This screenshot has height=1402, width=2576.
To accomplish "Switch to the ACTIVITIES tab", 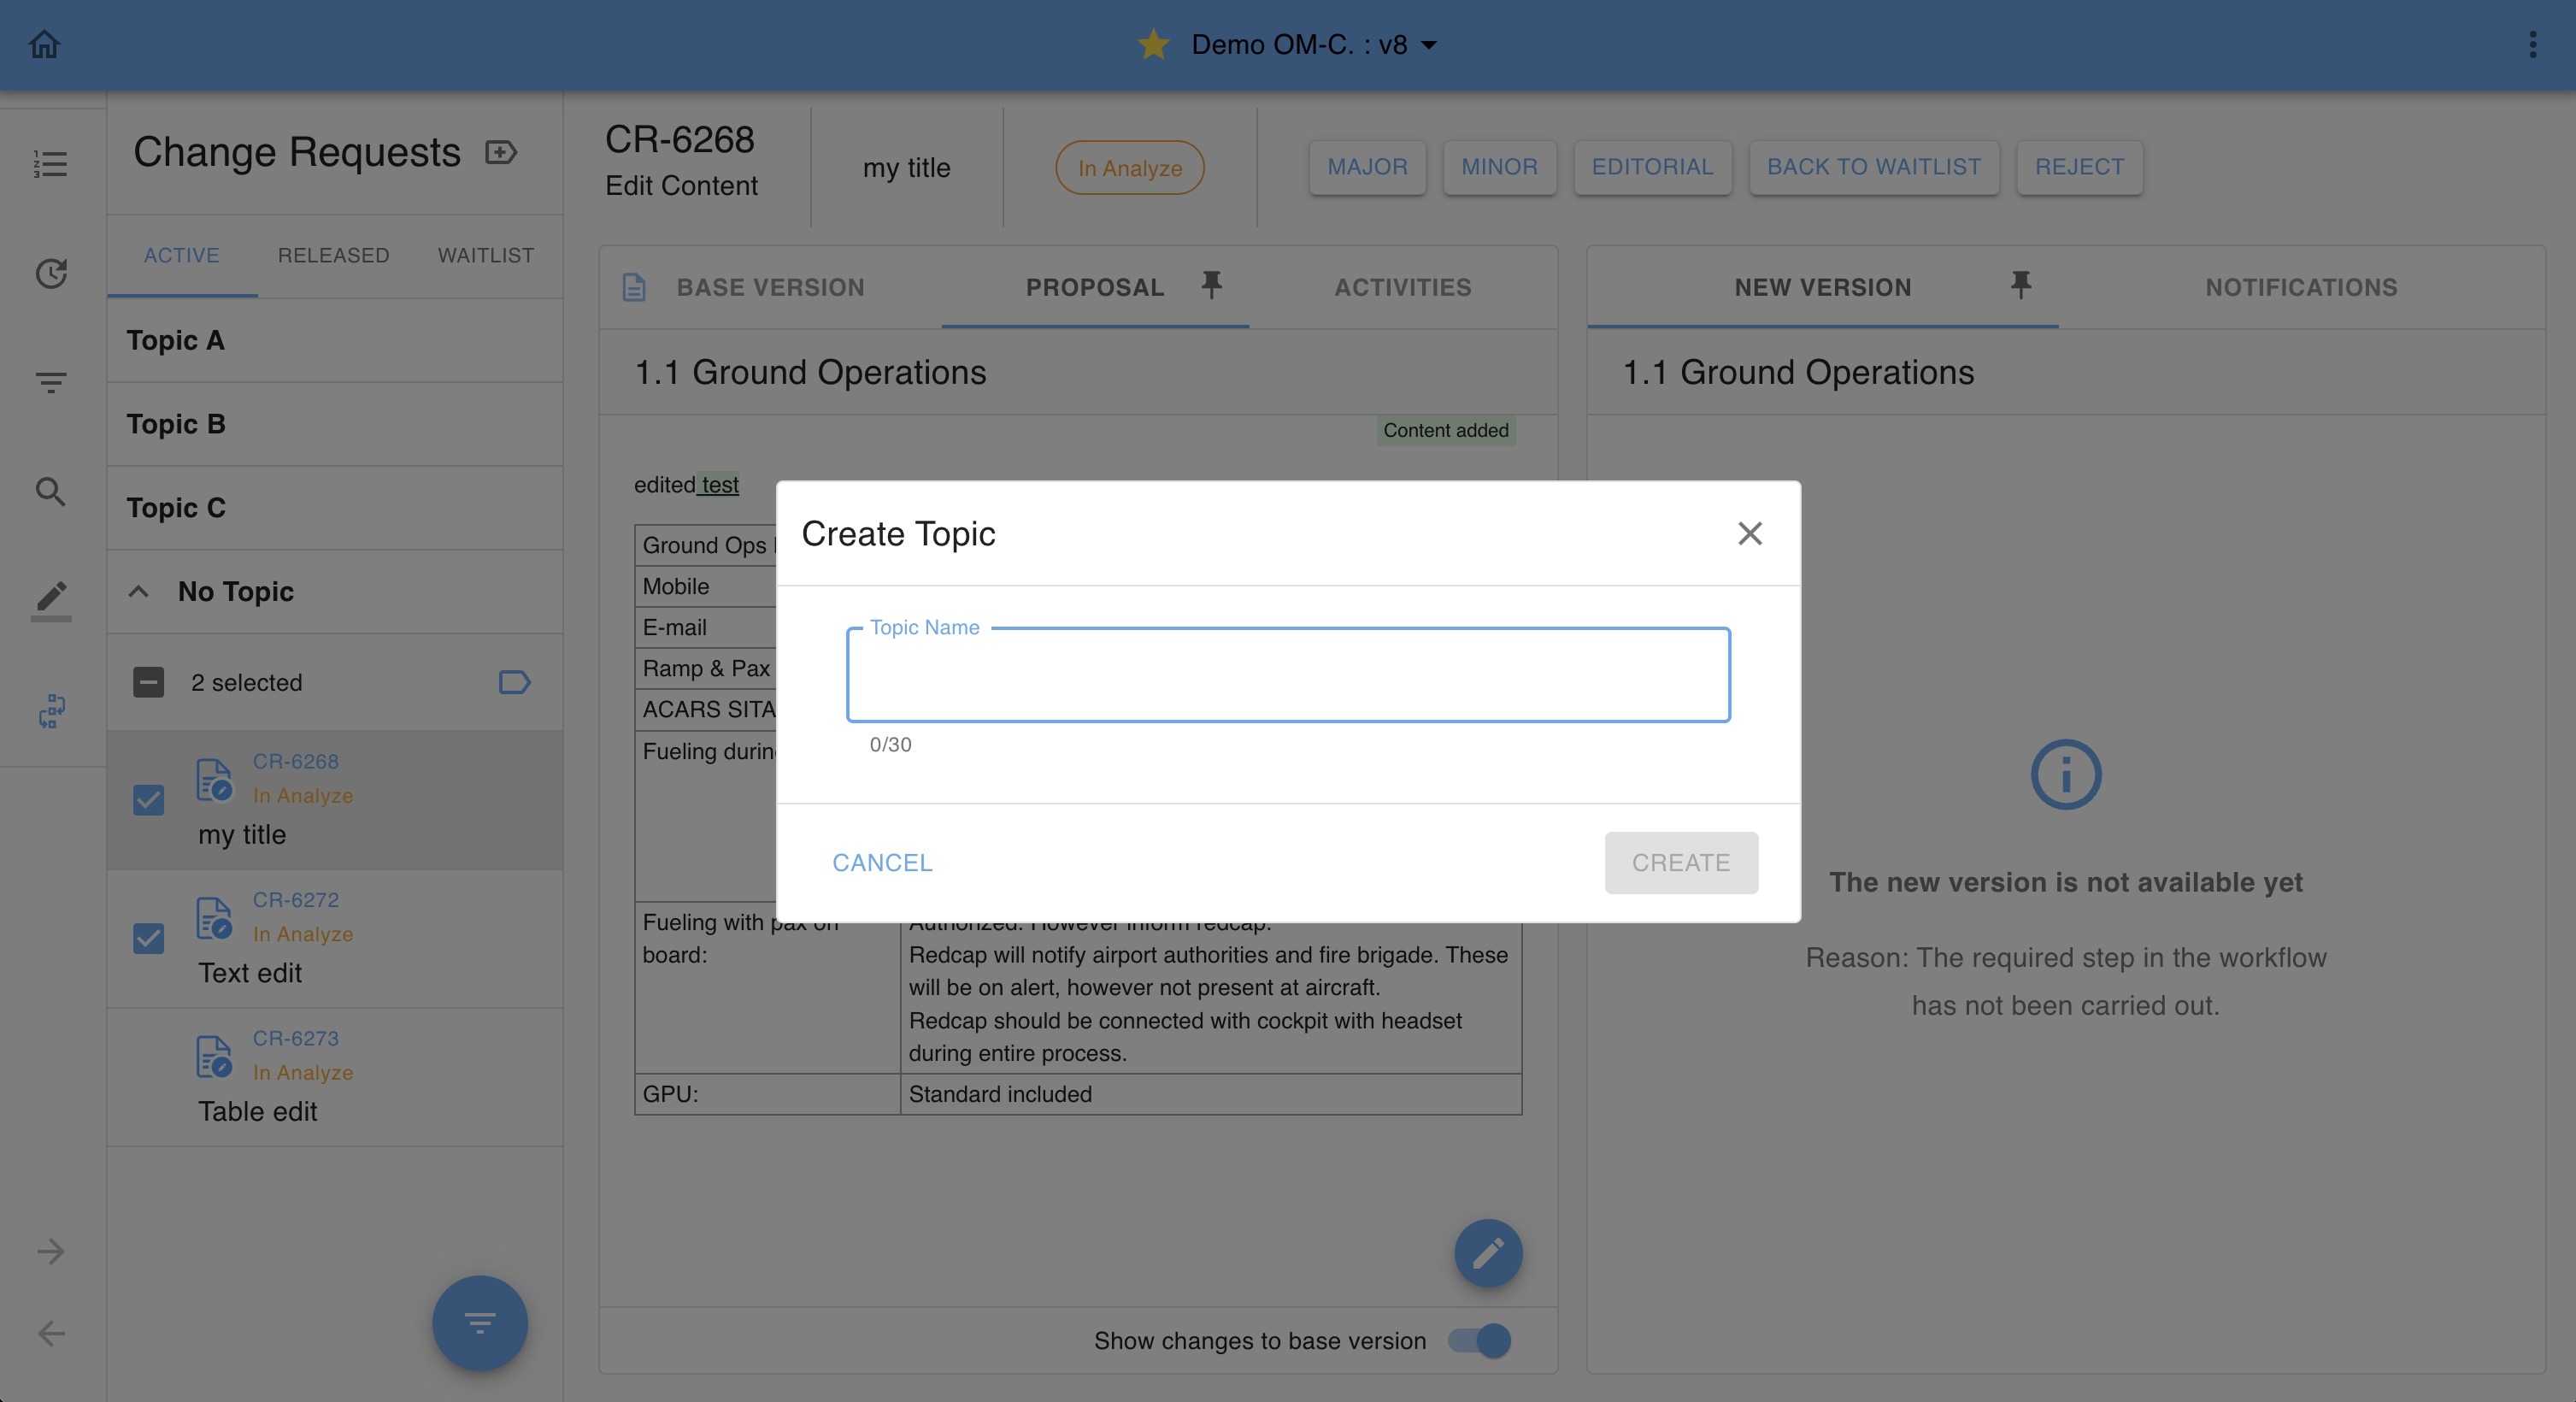I will [x=1402, y=288].
